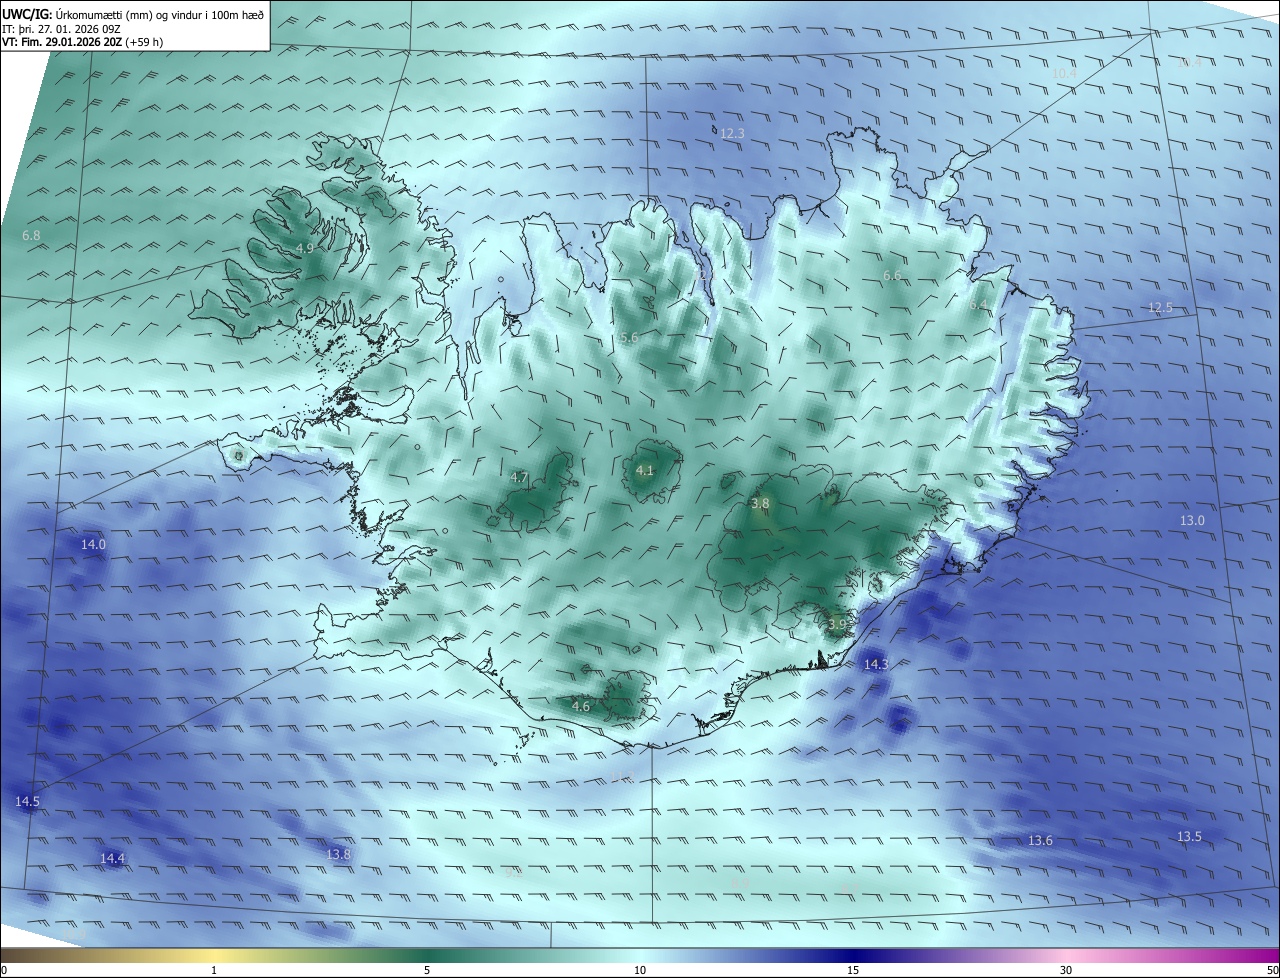Click the 3.9 value near the southeast coast
This screenshot has width=1280, height=978.
point(837,624)
